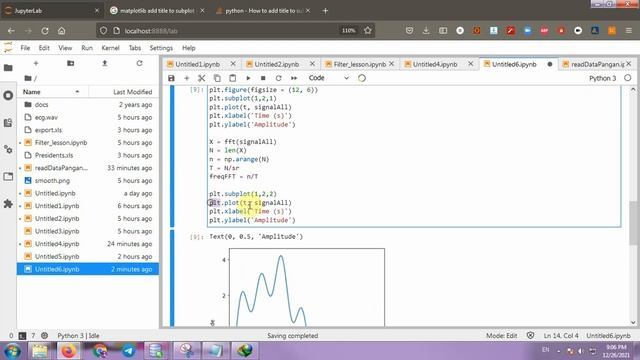This screenshot has width=640, height=360.
Task: Refresh the file list icon
Action: tap(140, 63)
